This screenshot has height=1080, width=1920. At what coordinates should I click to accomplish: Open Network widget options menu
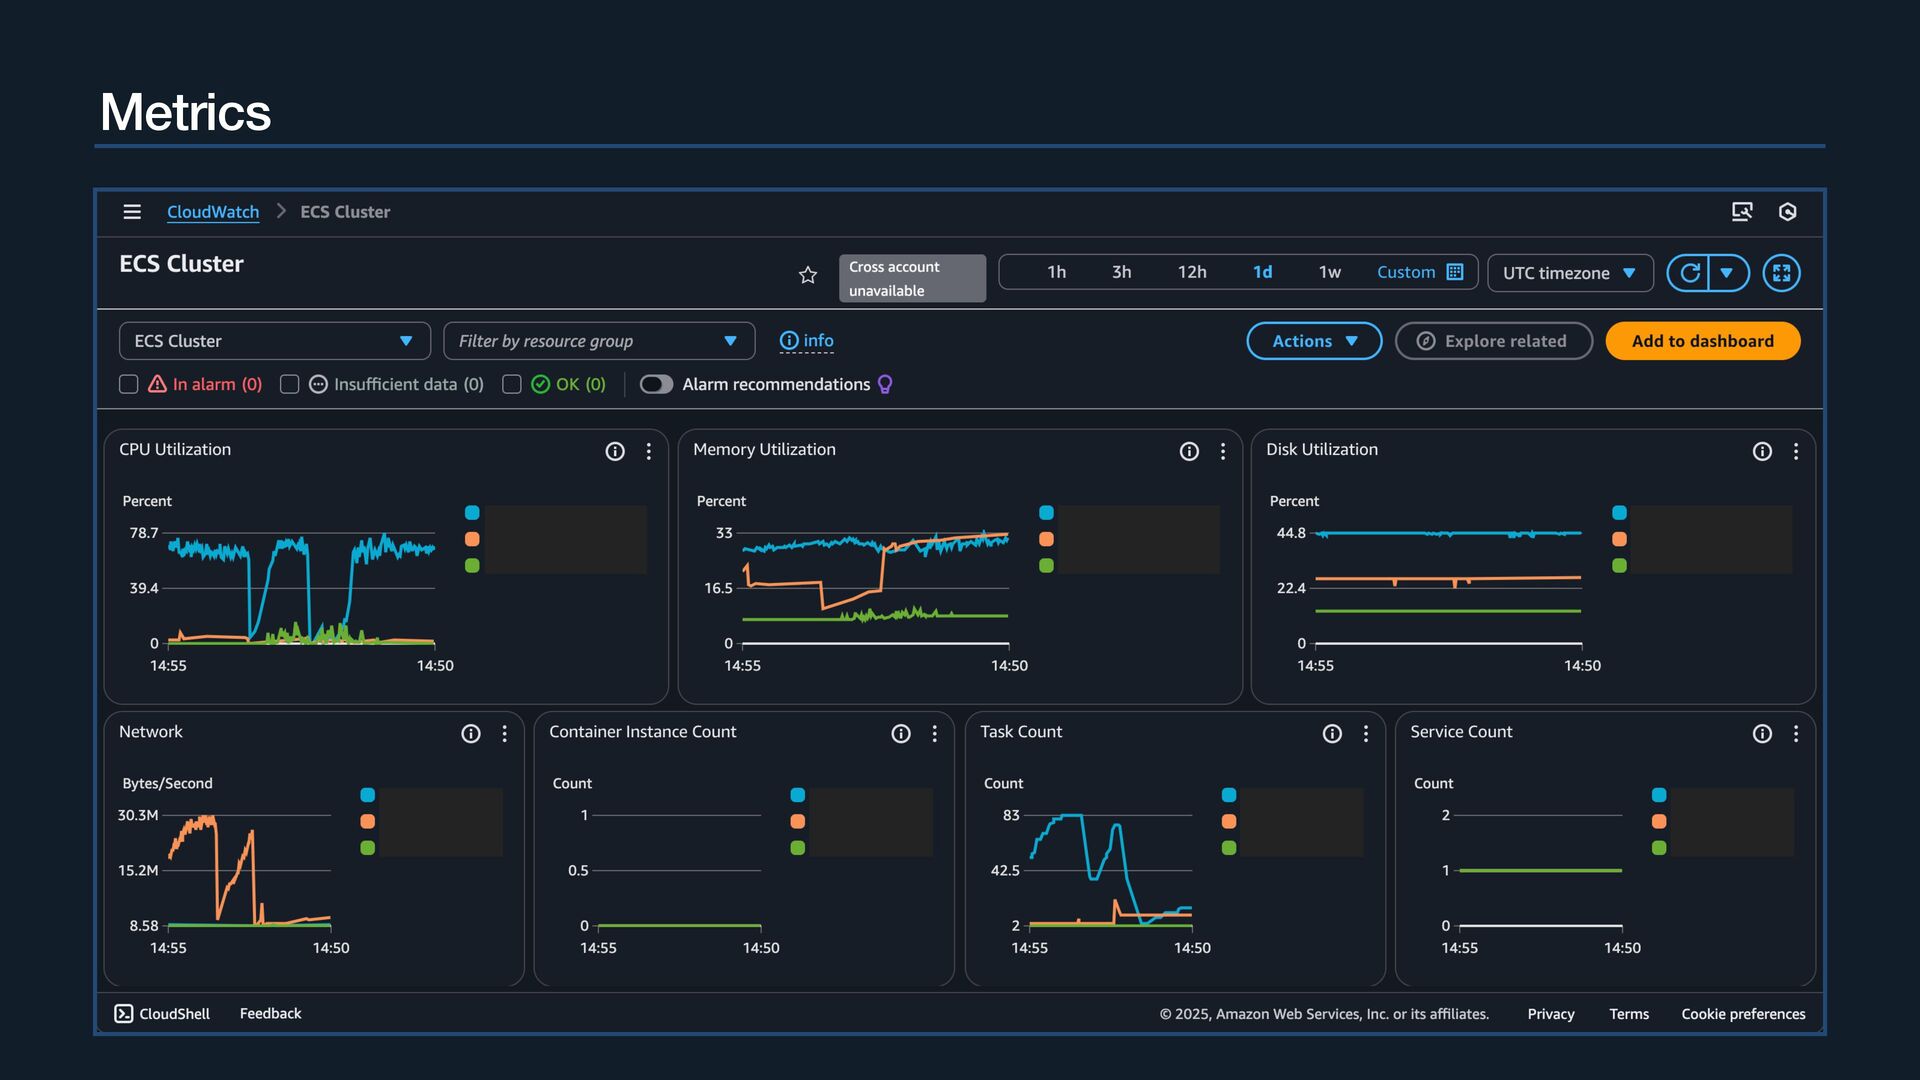[x=505, y=734]
